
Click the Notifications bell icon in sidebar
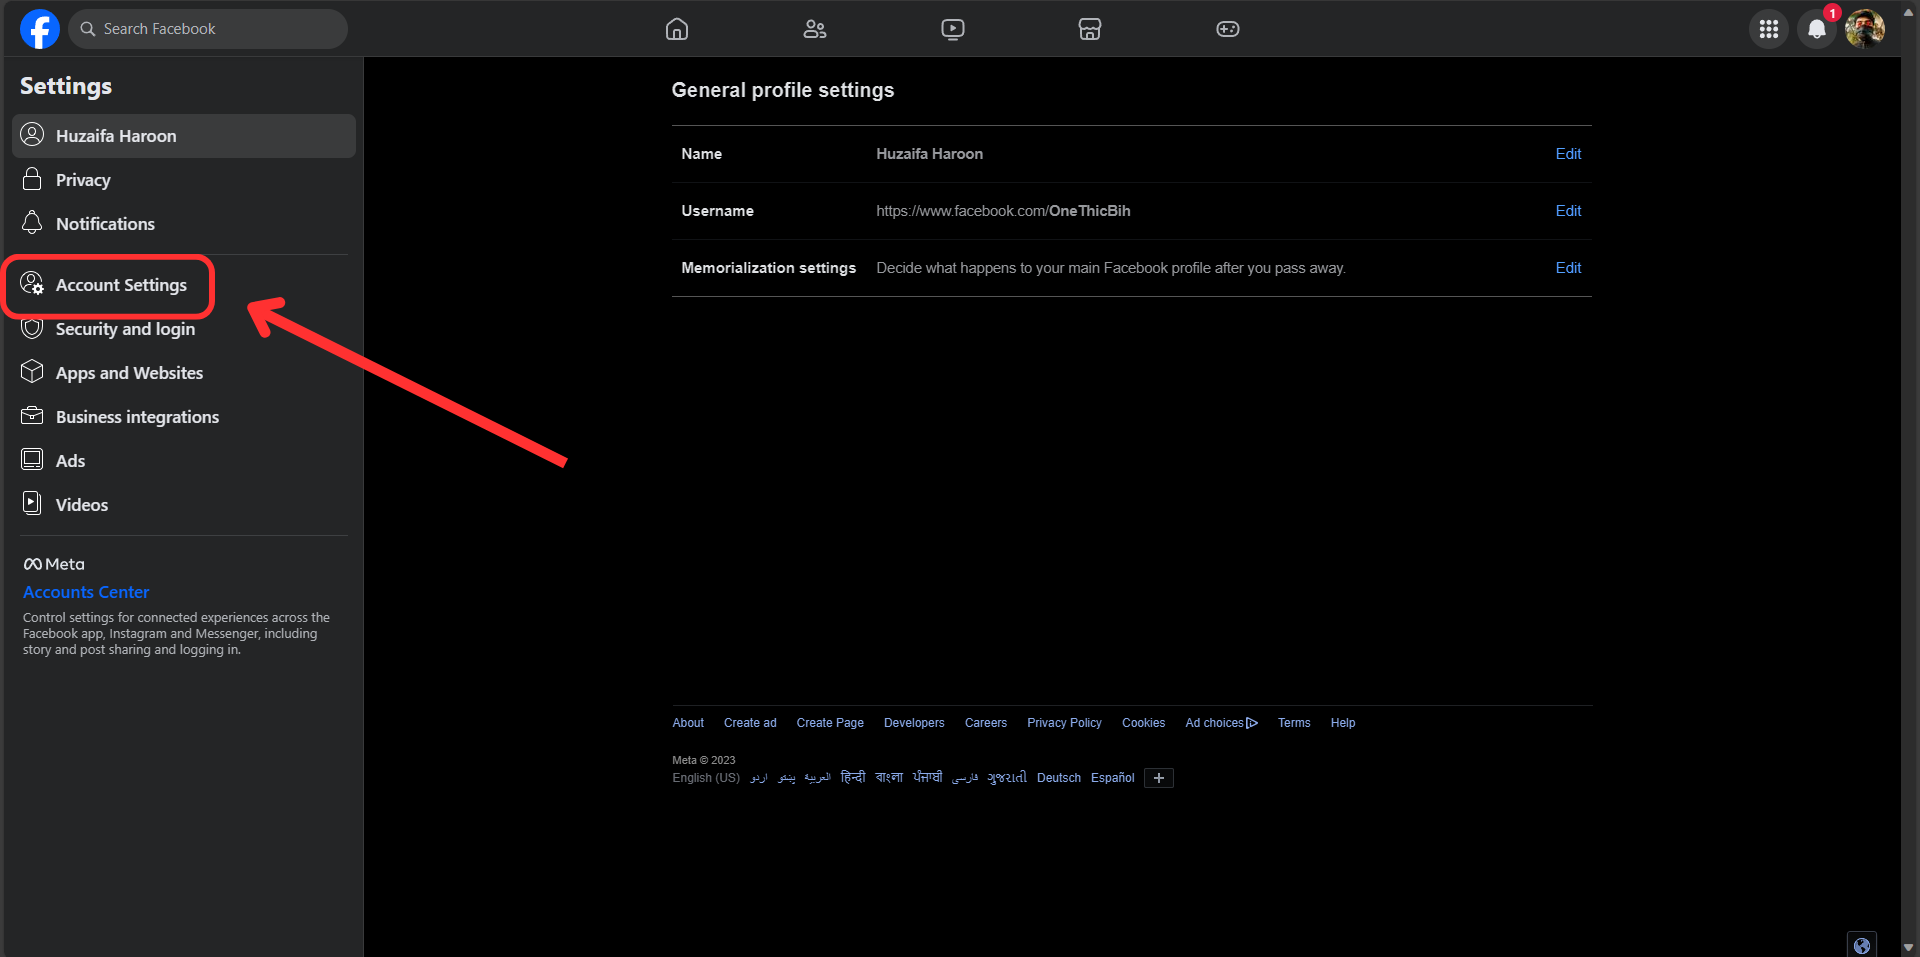(x=32, y=223)
